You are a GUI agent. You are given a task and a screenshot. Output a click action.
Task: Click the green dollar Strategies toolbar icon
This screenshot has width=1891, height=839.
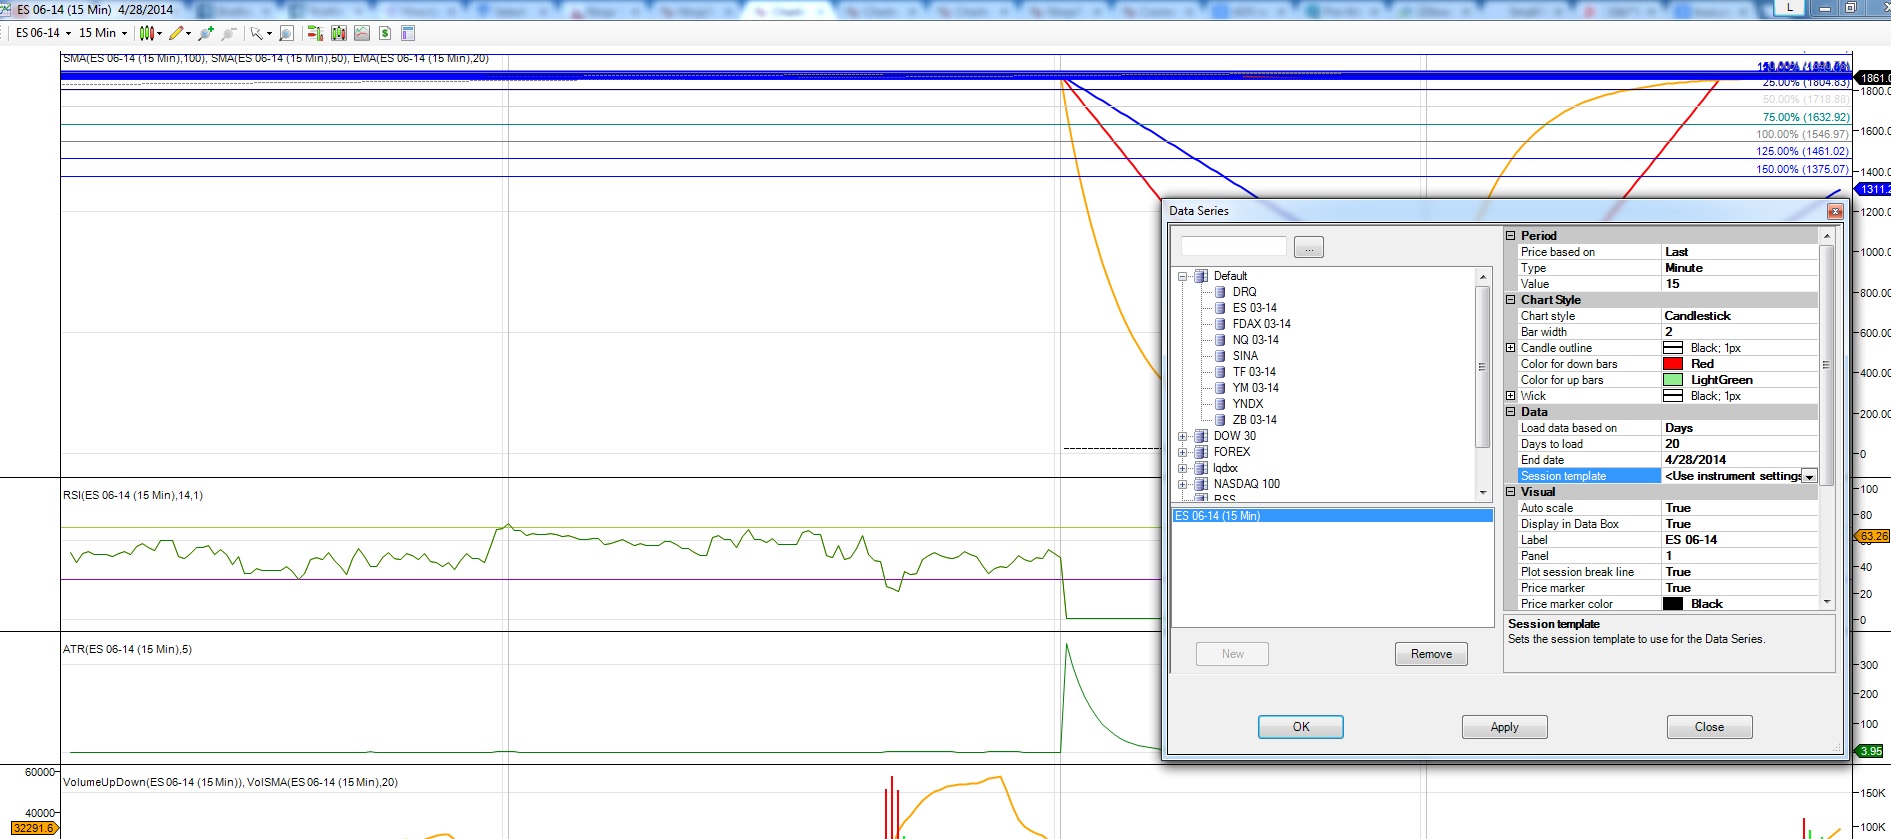(385, 33)
